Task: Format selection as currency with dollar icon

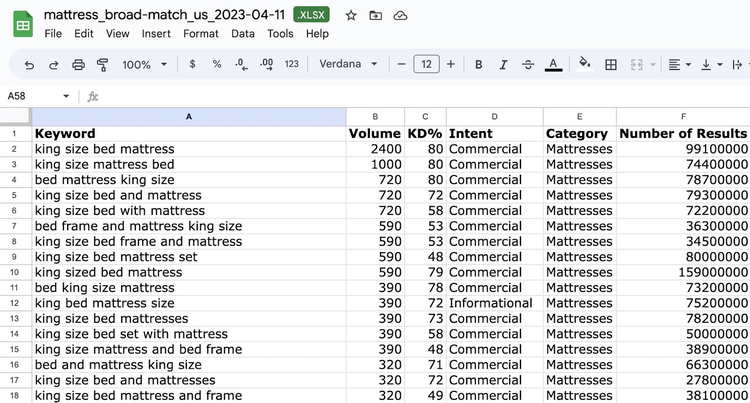Action: click(192, 64)
